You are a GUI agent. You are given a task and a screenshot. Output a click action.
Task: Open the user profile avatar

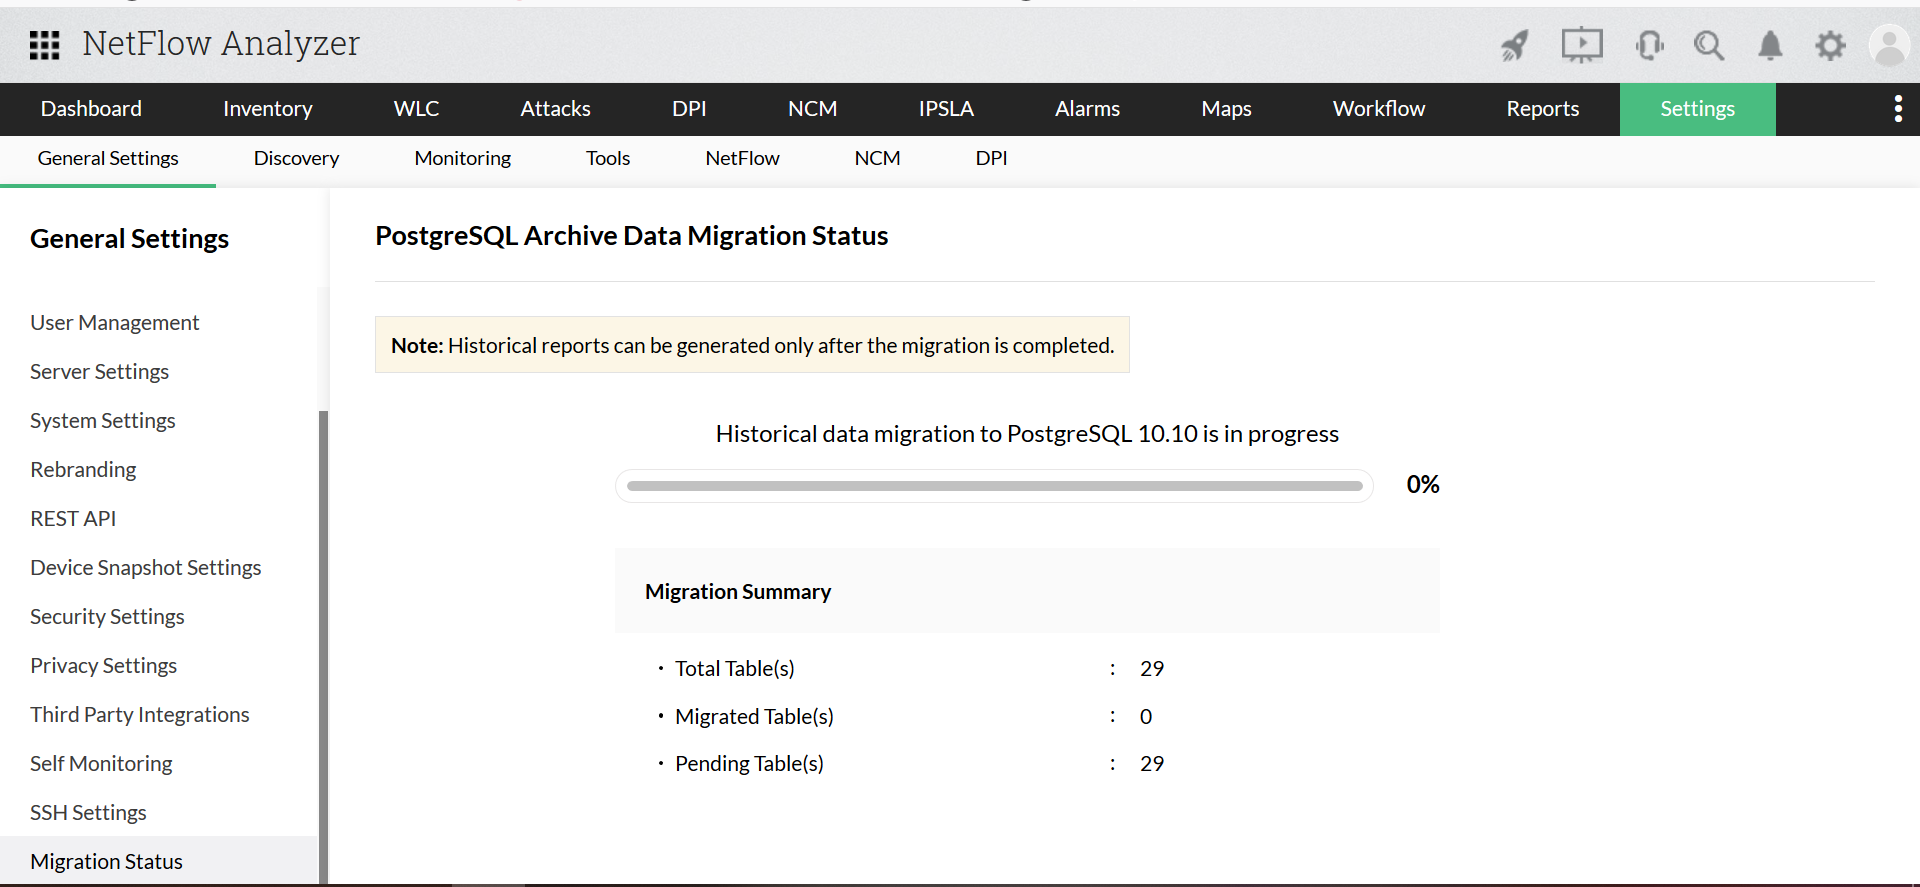[1889, 45]
